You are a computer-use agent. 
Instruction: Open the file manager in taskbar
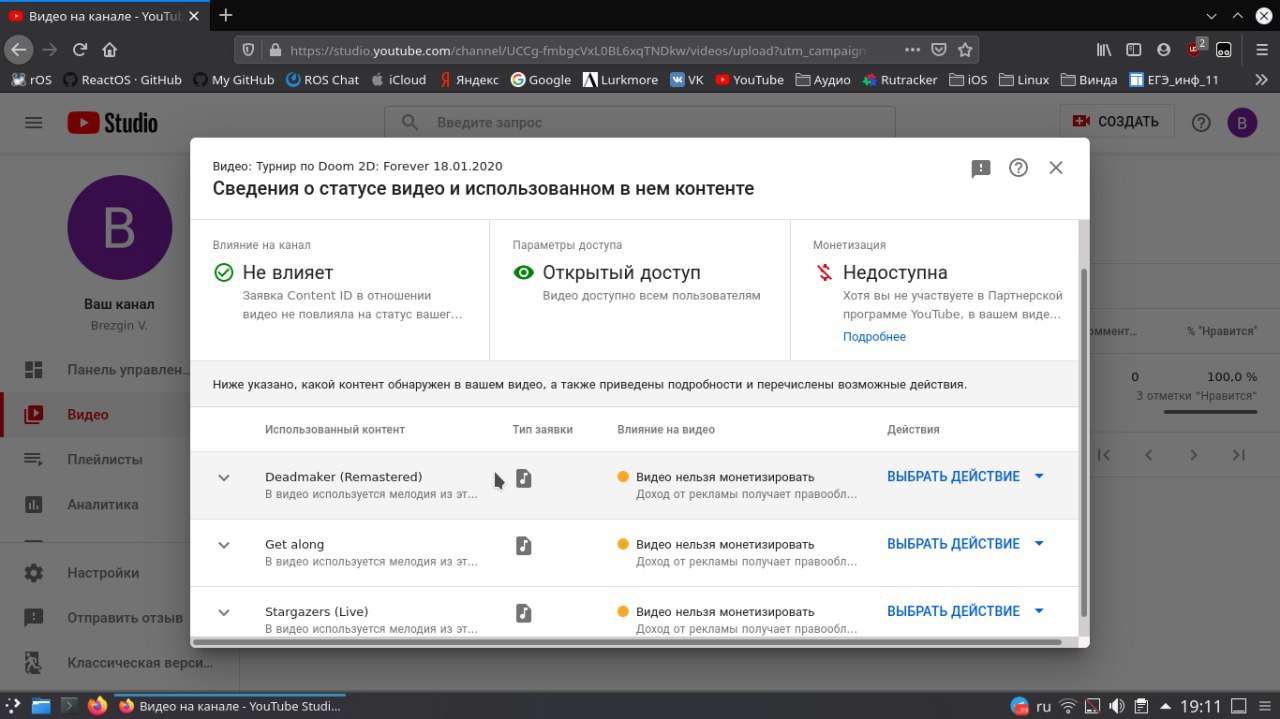click(x=41, y=706)
